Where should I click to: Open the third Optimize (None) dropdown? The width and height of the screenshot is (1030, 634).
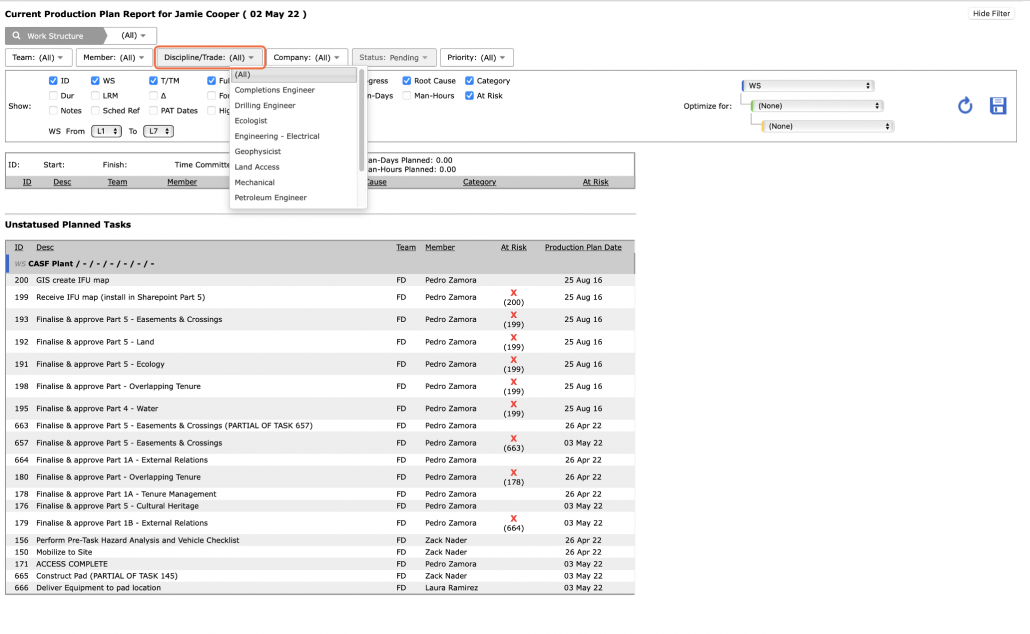pos(827,126)
